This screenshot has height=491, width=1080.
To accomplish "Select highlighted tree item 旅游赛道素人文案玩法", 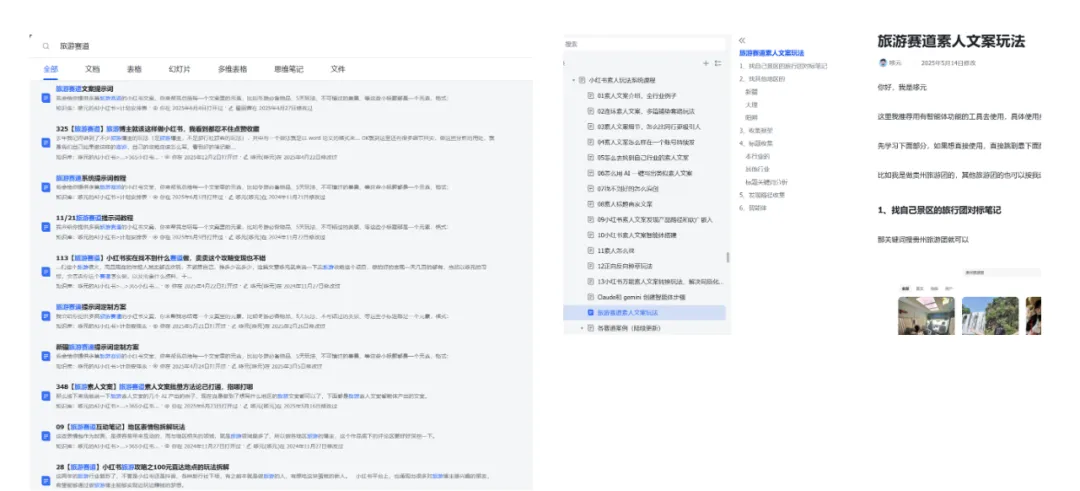I will point(645,313).
